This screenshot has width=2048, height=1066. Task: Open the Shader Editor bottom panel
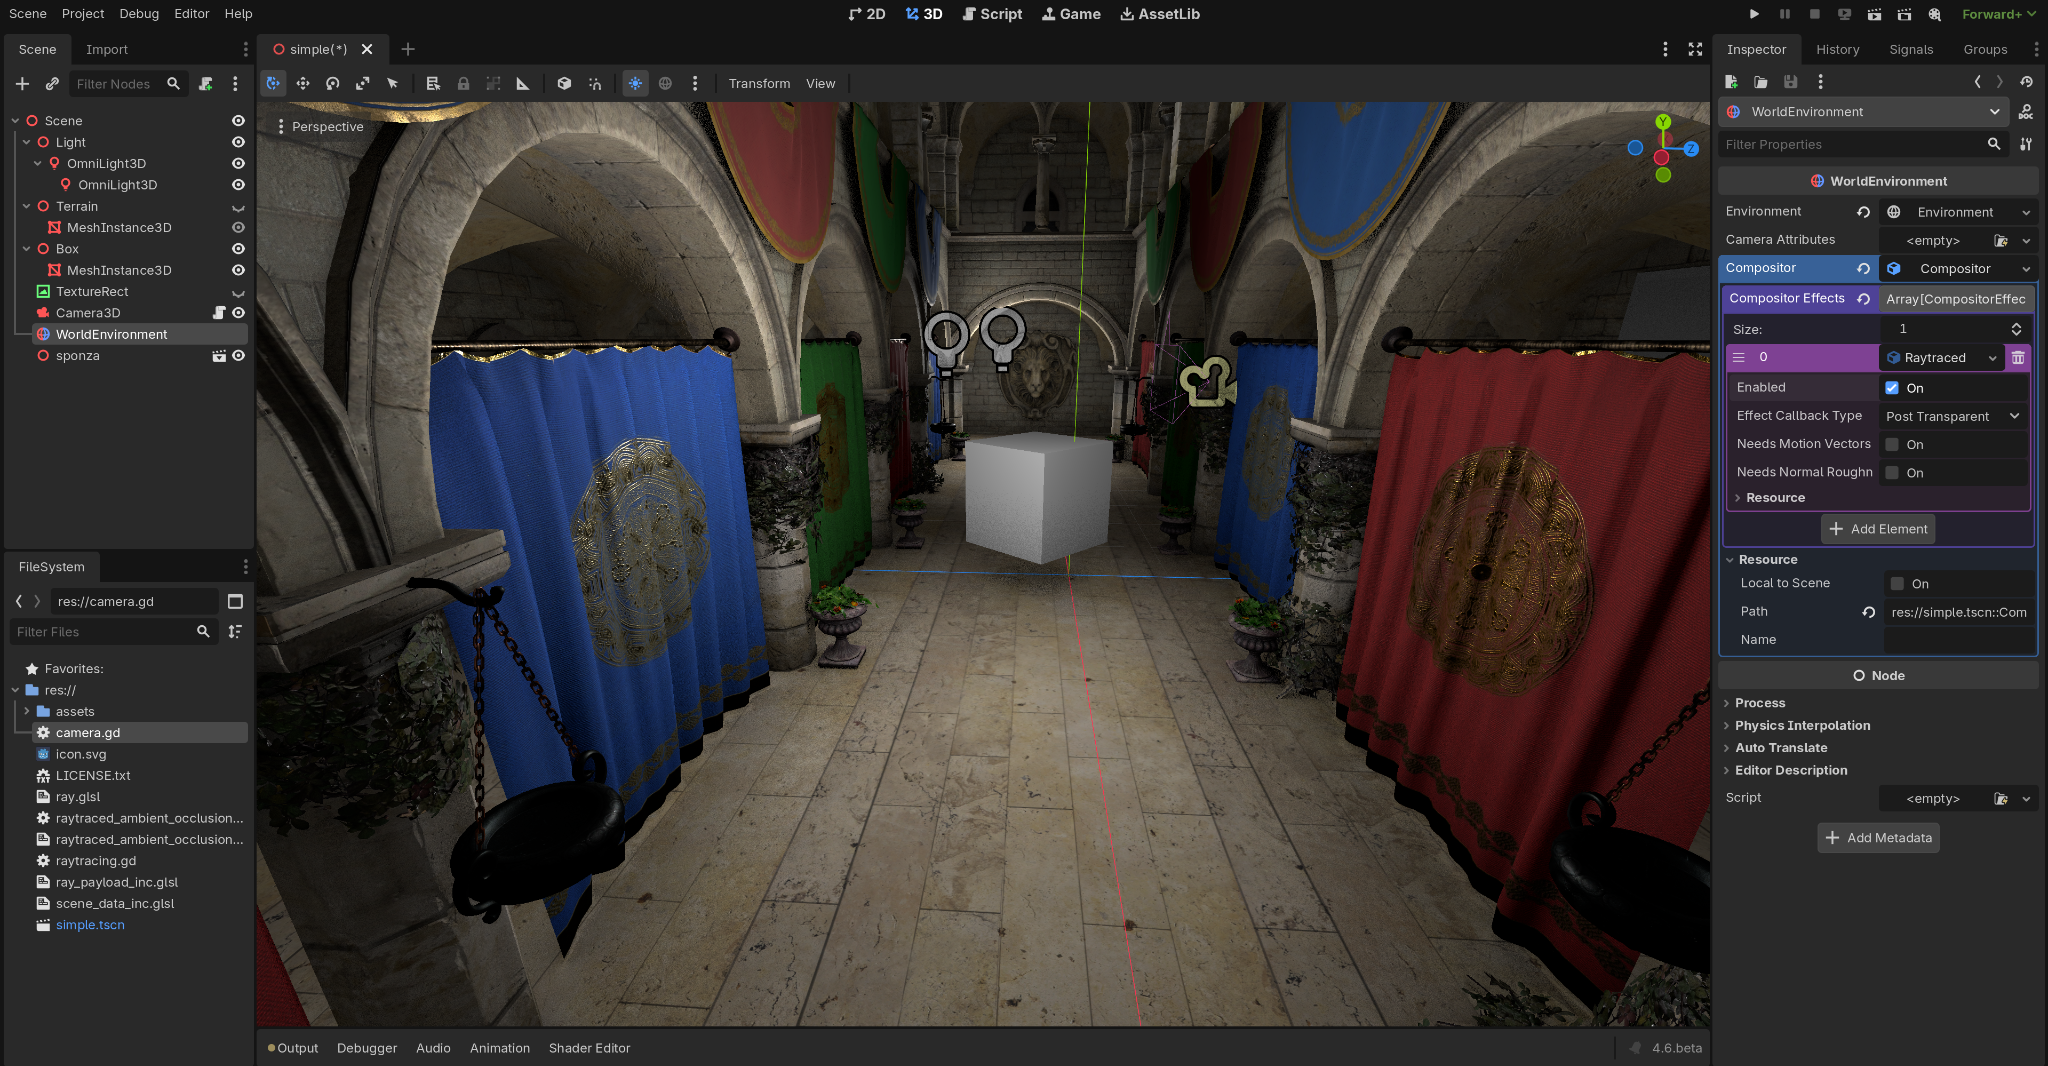click(589, 1048)
